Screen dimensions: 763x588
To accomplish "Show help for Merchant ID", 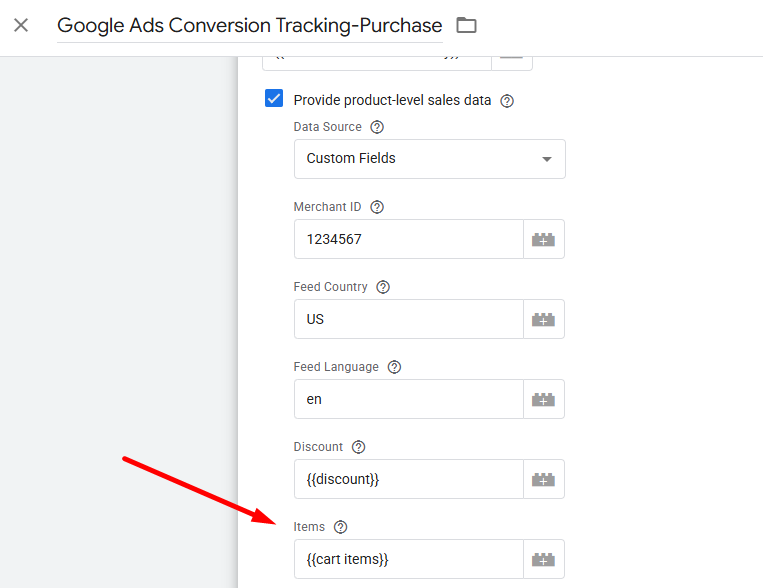I will coord(377,207).
